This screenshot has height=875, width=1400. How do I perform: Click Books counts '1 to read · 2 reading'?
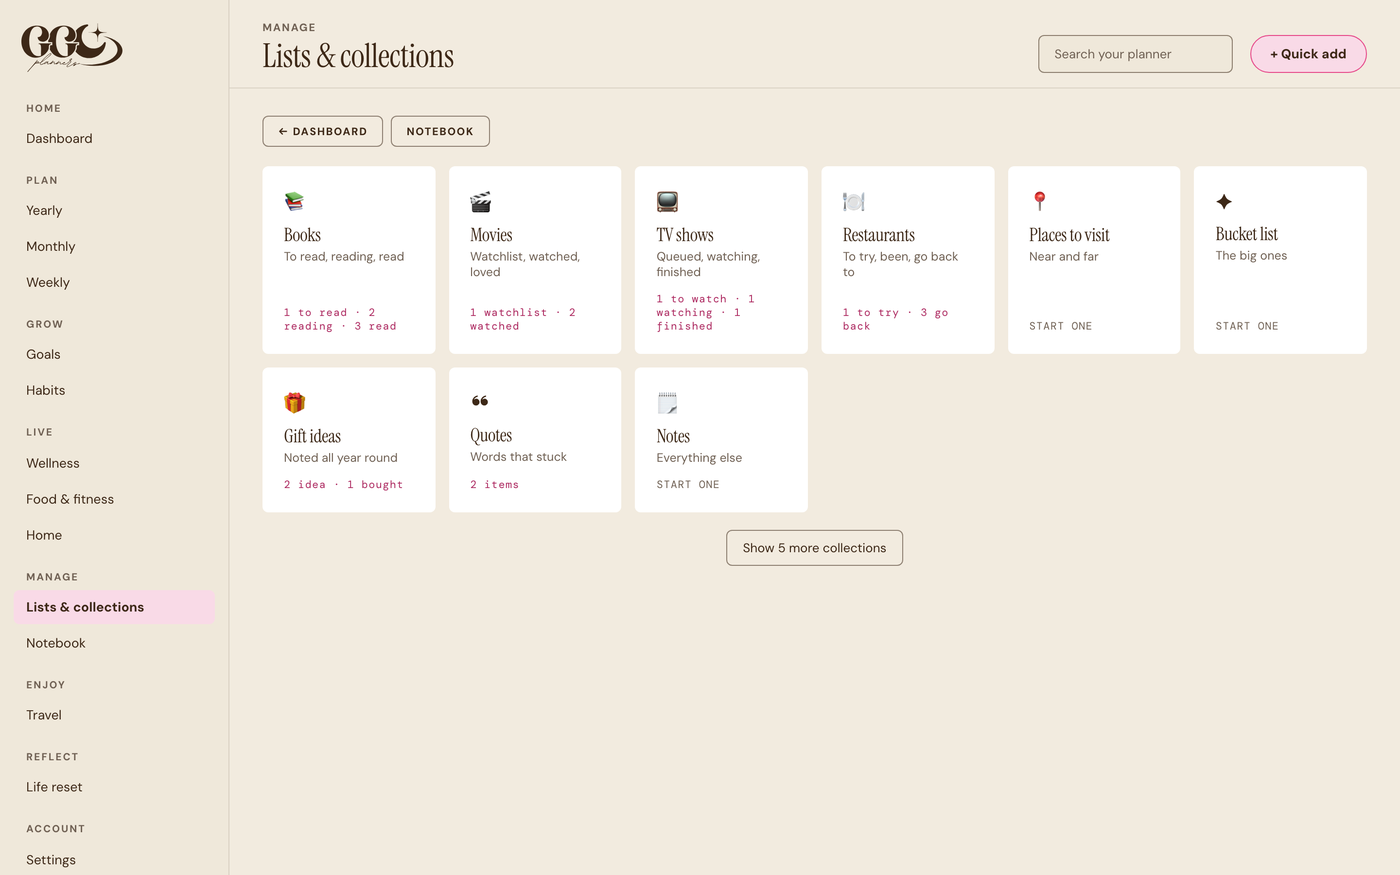pyautogui.click(x=340, y=319)
